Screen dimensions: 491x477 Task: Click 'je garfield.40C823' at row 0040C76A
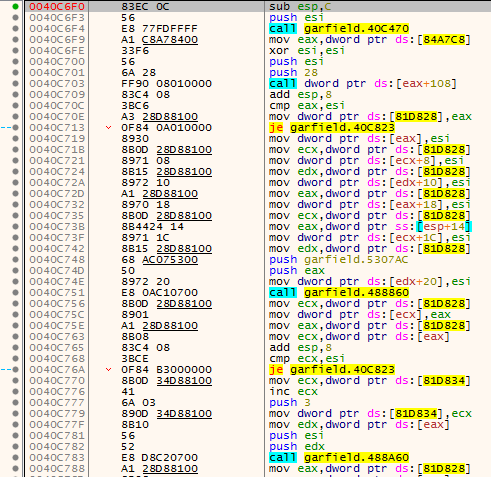332,370
